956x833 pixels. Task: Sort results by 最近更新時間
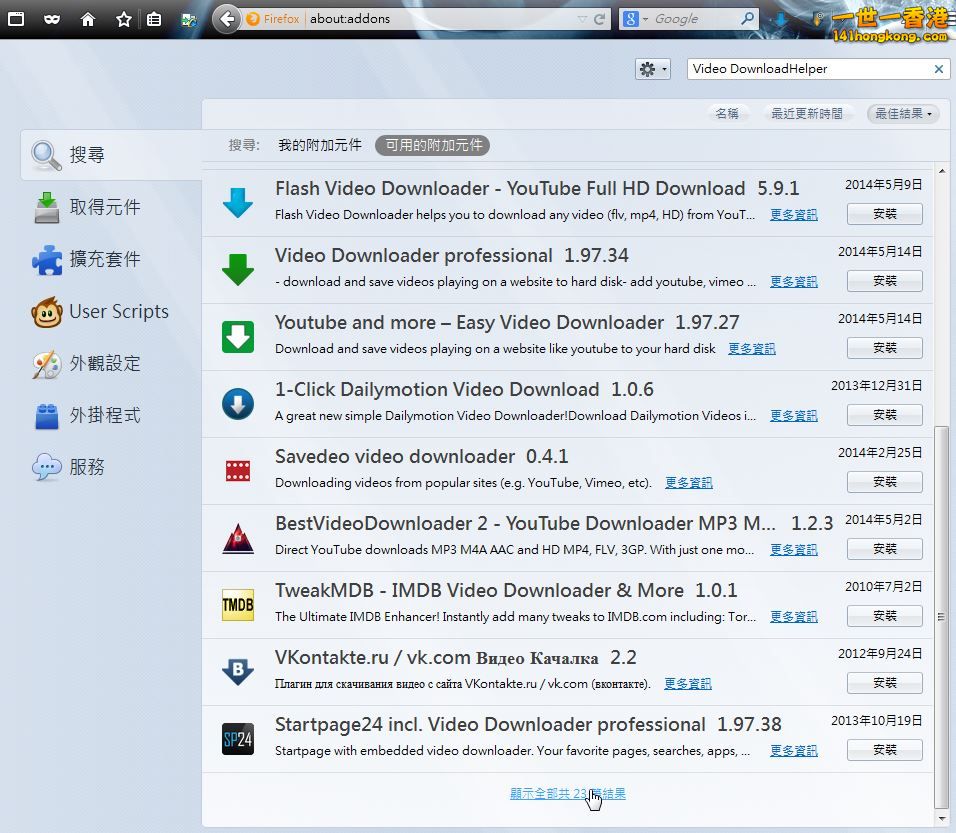[807, 113]
